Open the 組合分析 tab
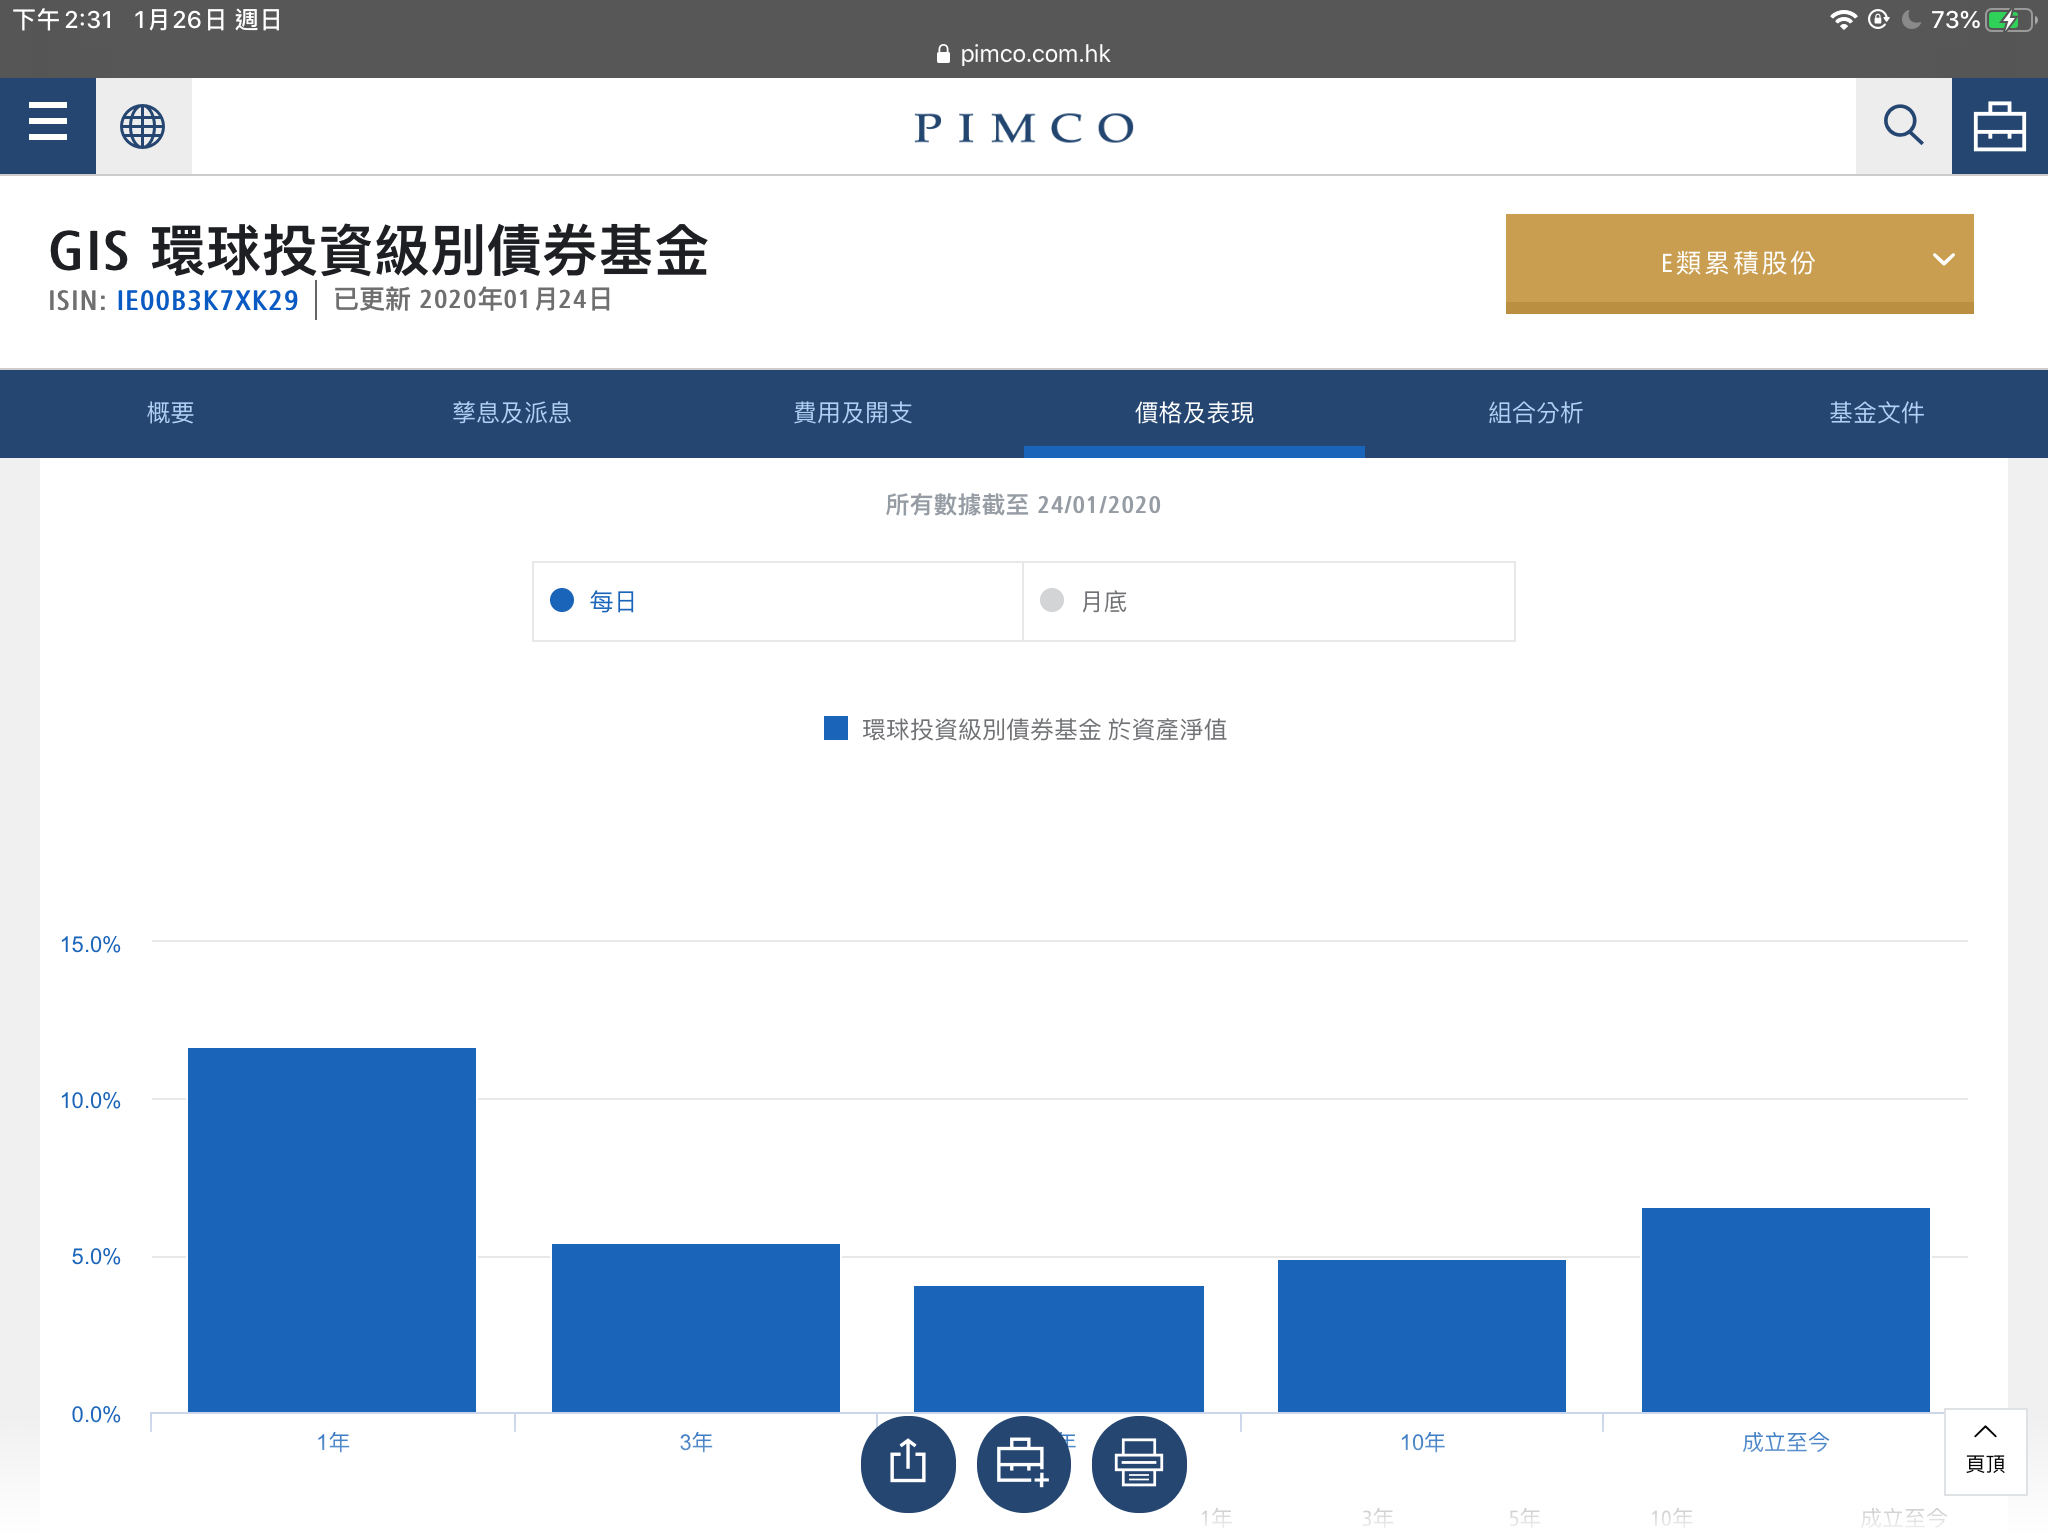Screen dimensions: 2048x1536 coord(1535,412)
